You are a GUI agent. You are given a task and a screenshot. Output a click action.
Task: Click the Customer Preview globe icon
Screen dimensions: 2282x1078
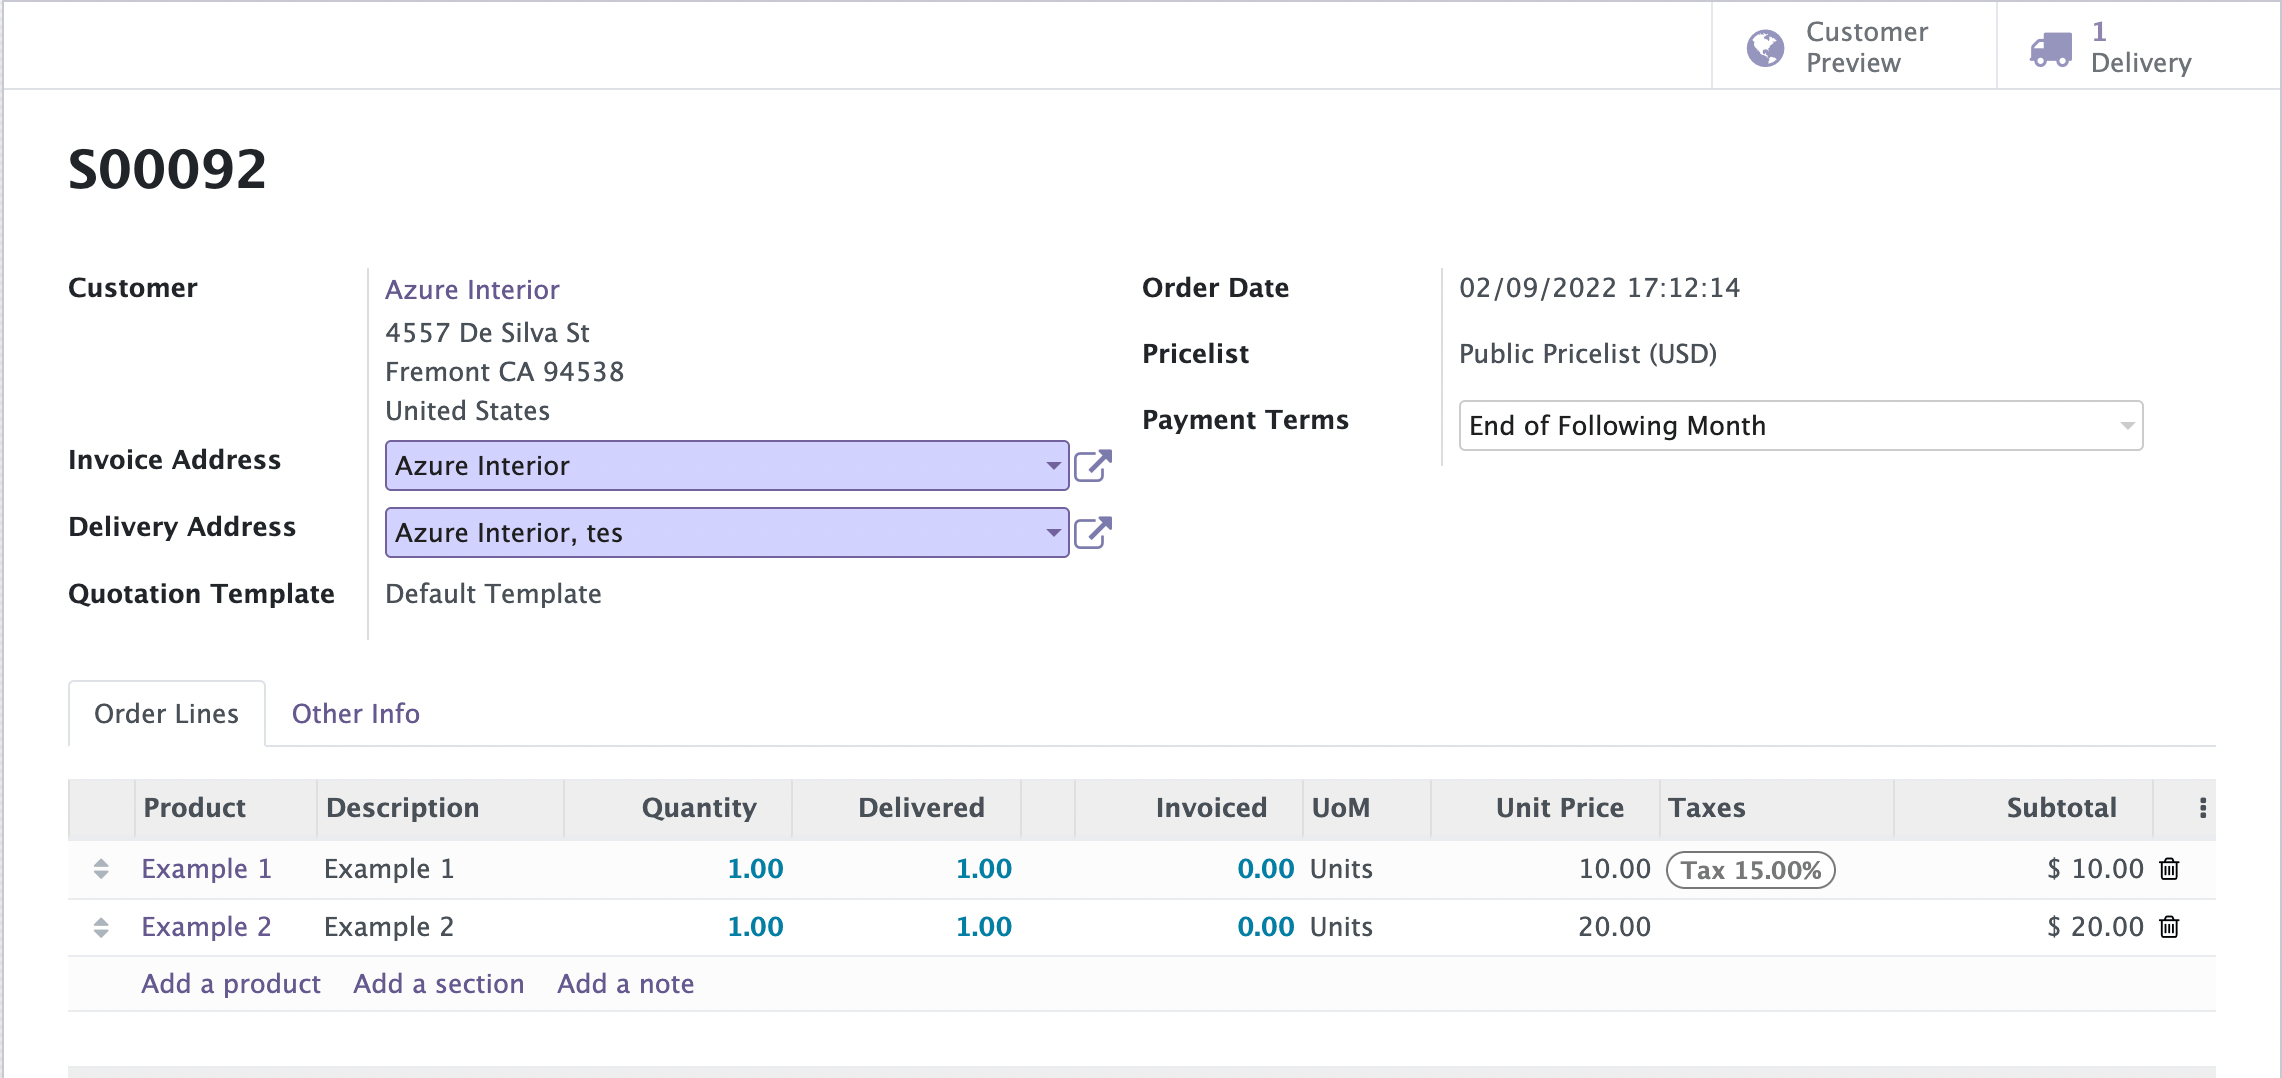[x=1765, y=47]
